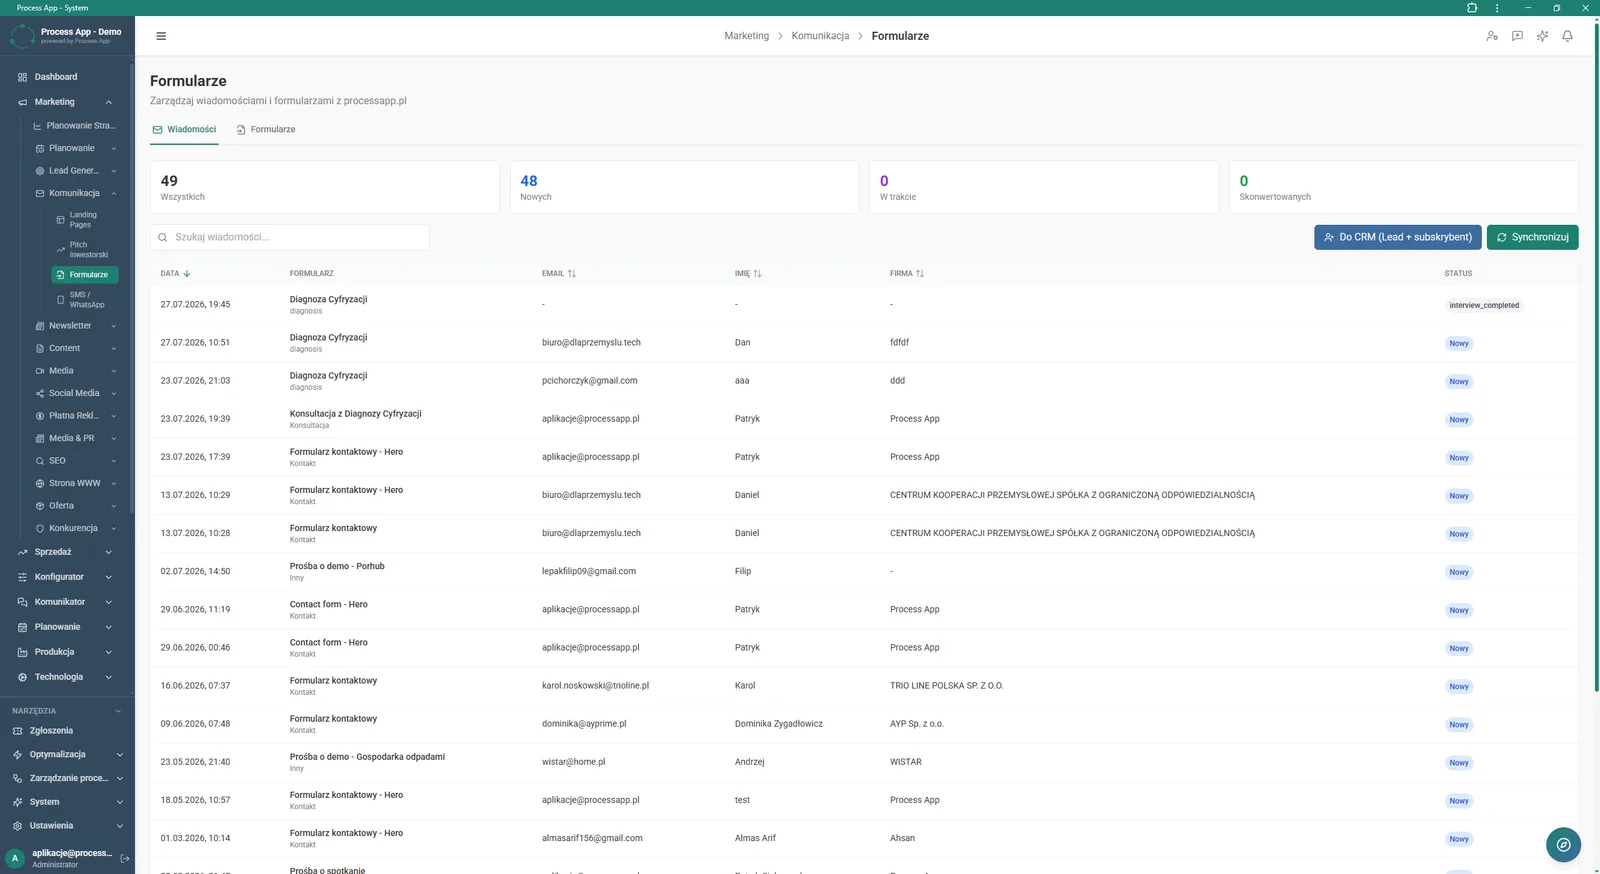This screenshot has height=874, width=1600.
Task: Click almasarif156@gmail.com email cell
Action: click(592, 838)
